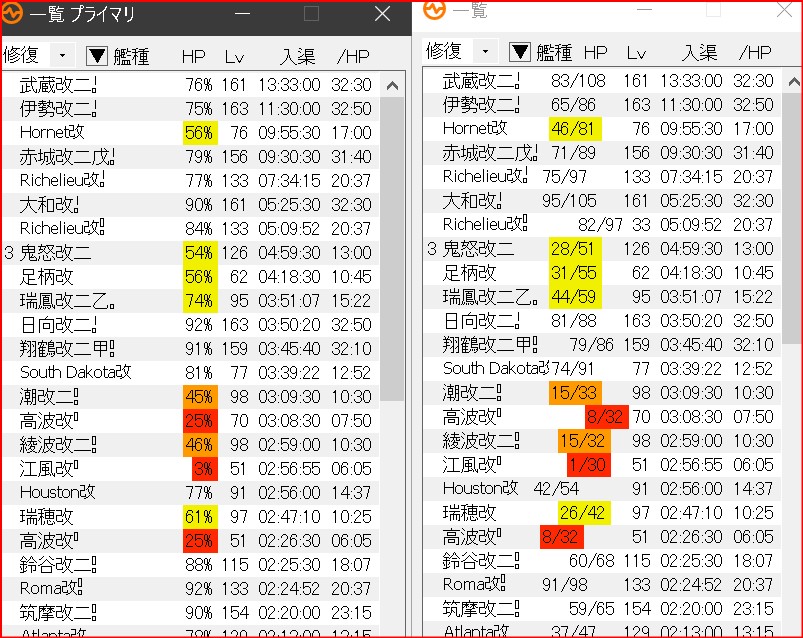Sort by 入渠 column in the プライマリ window
803x638 pixels.
pos(297,56)
